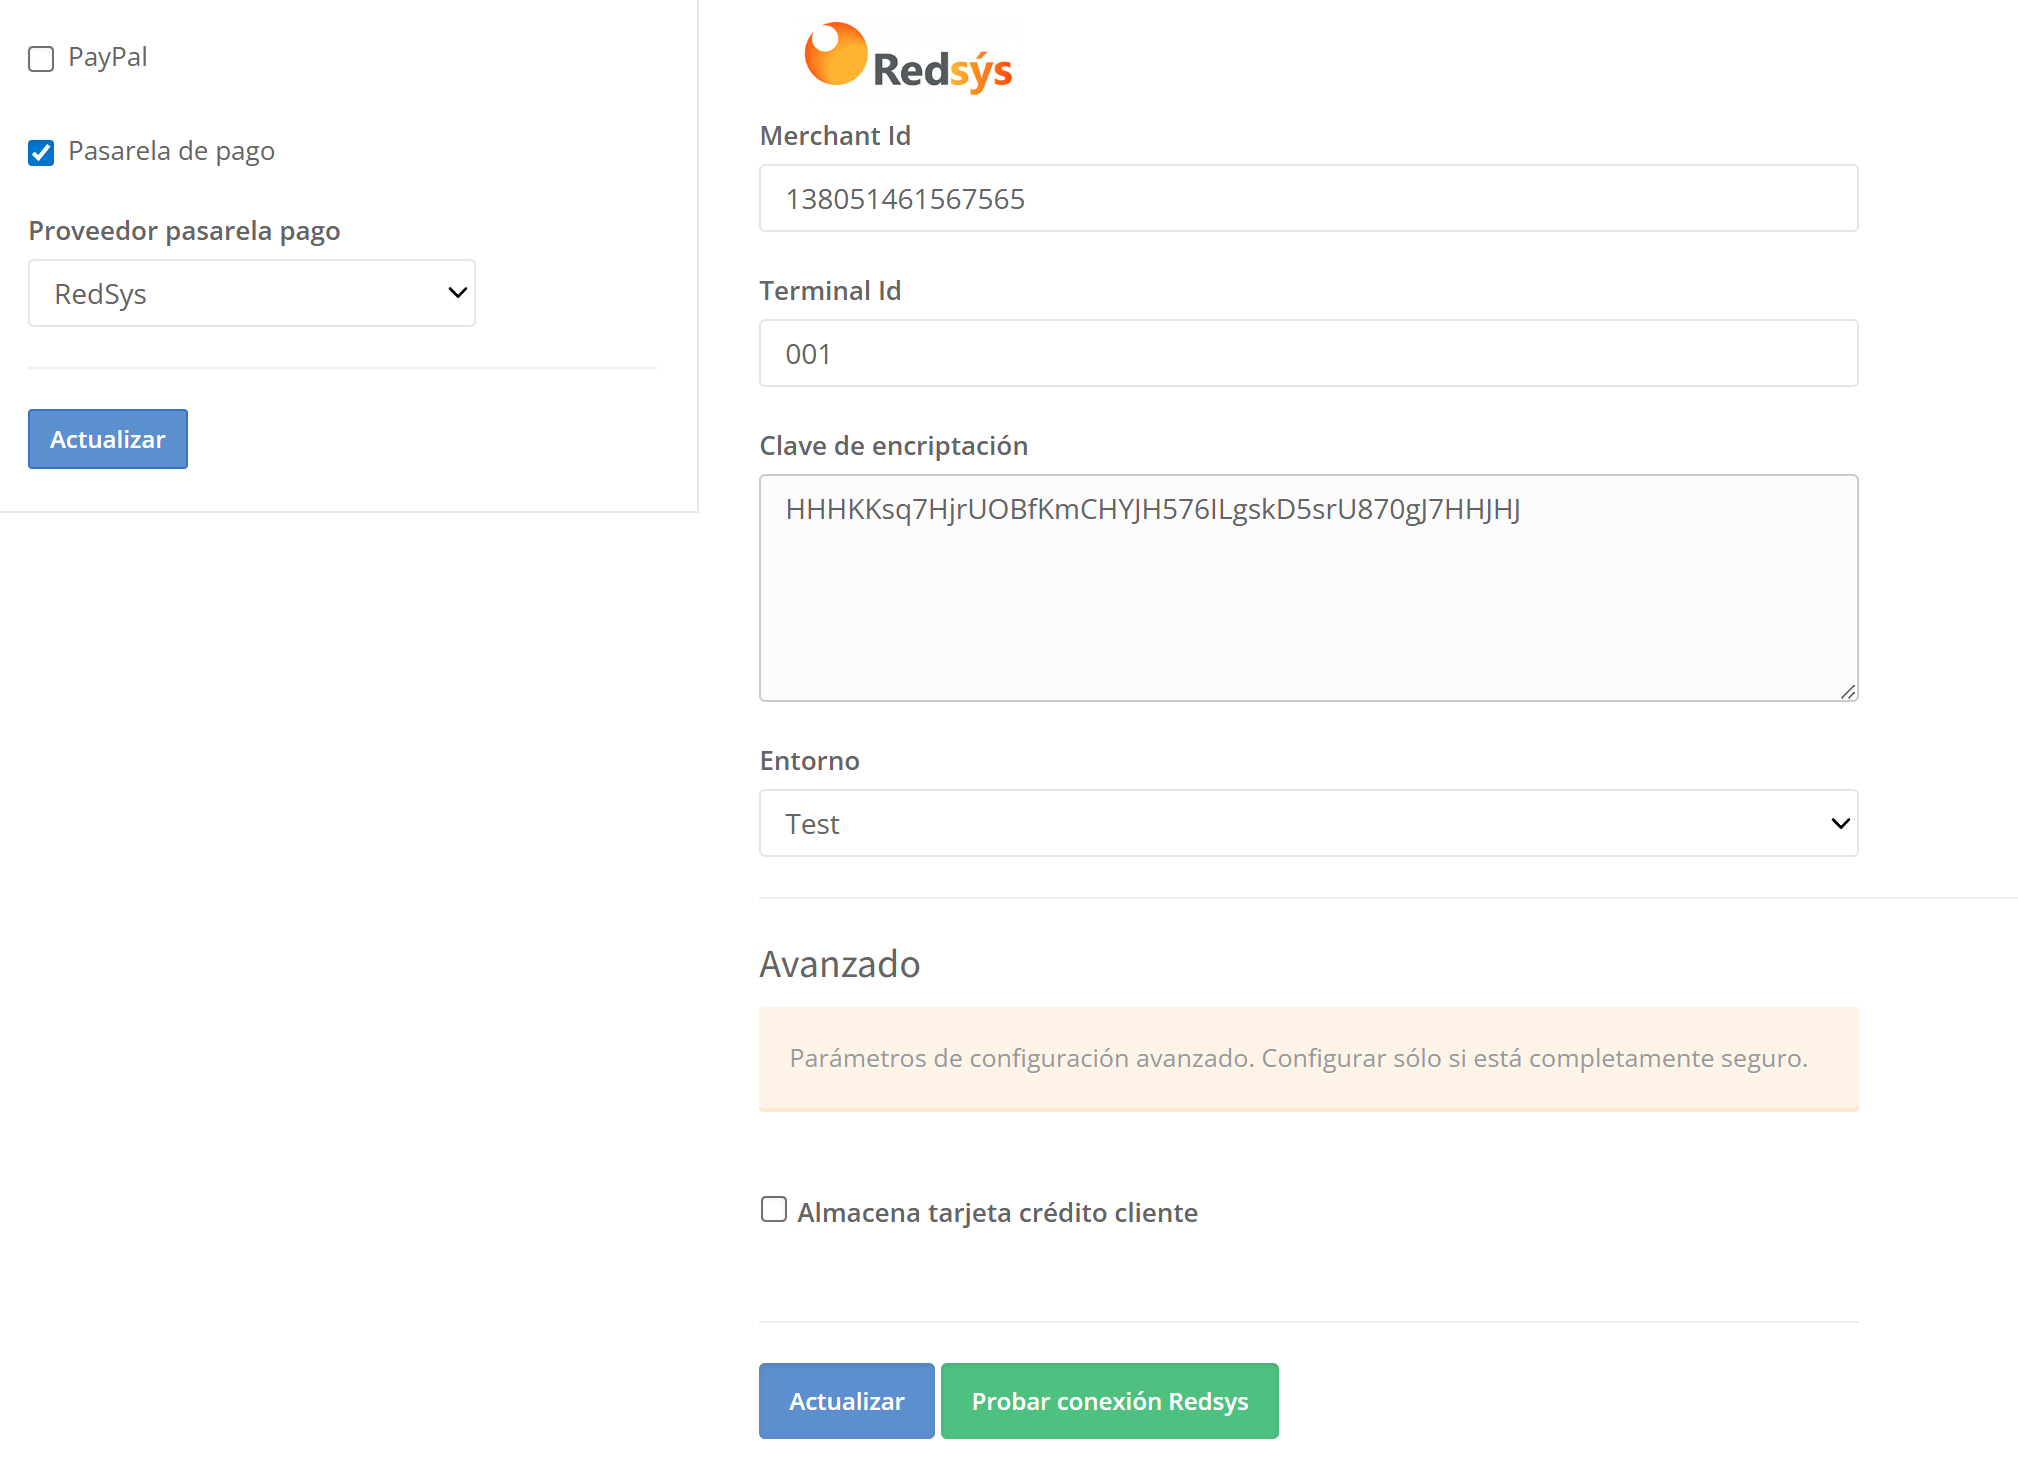Click Almacena tarjeta crédito cliente label

point(997,1212)
